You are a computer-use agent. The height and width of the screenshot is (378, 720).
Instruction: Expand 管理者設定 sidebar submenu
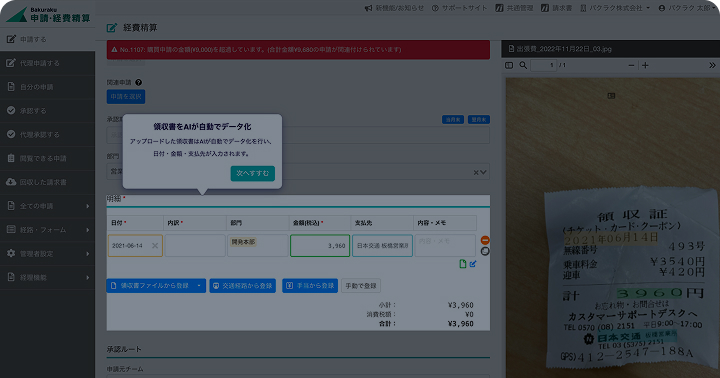click(x=47, y=254)
